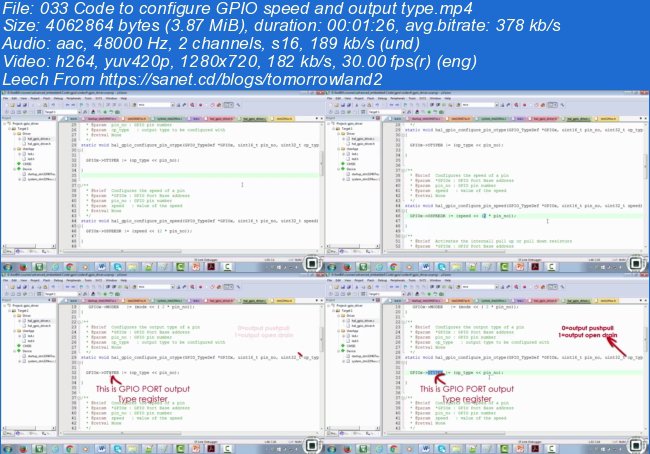
Task: Open the Debug menu in top-left frame
Action: pos(58,98)
